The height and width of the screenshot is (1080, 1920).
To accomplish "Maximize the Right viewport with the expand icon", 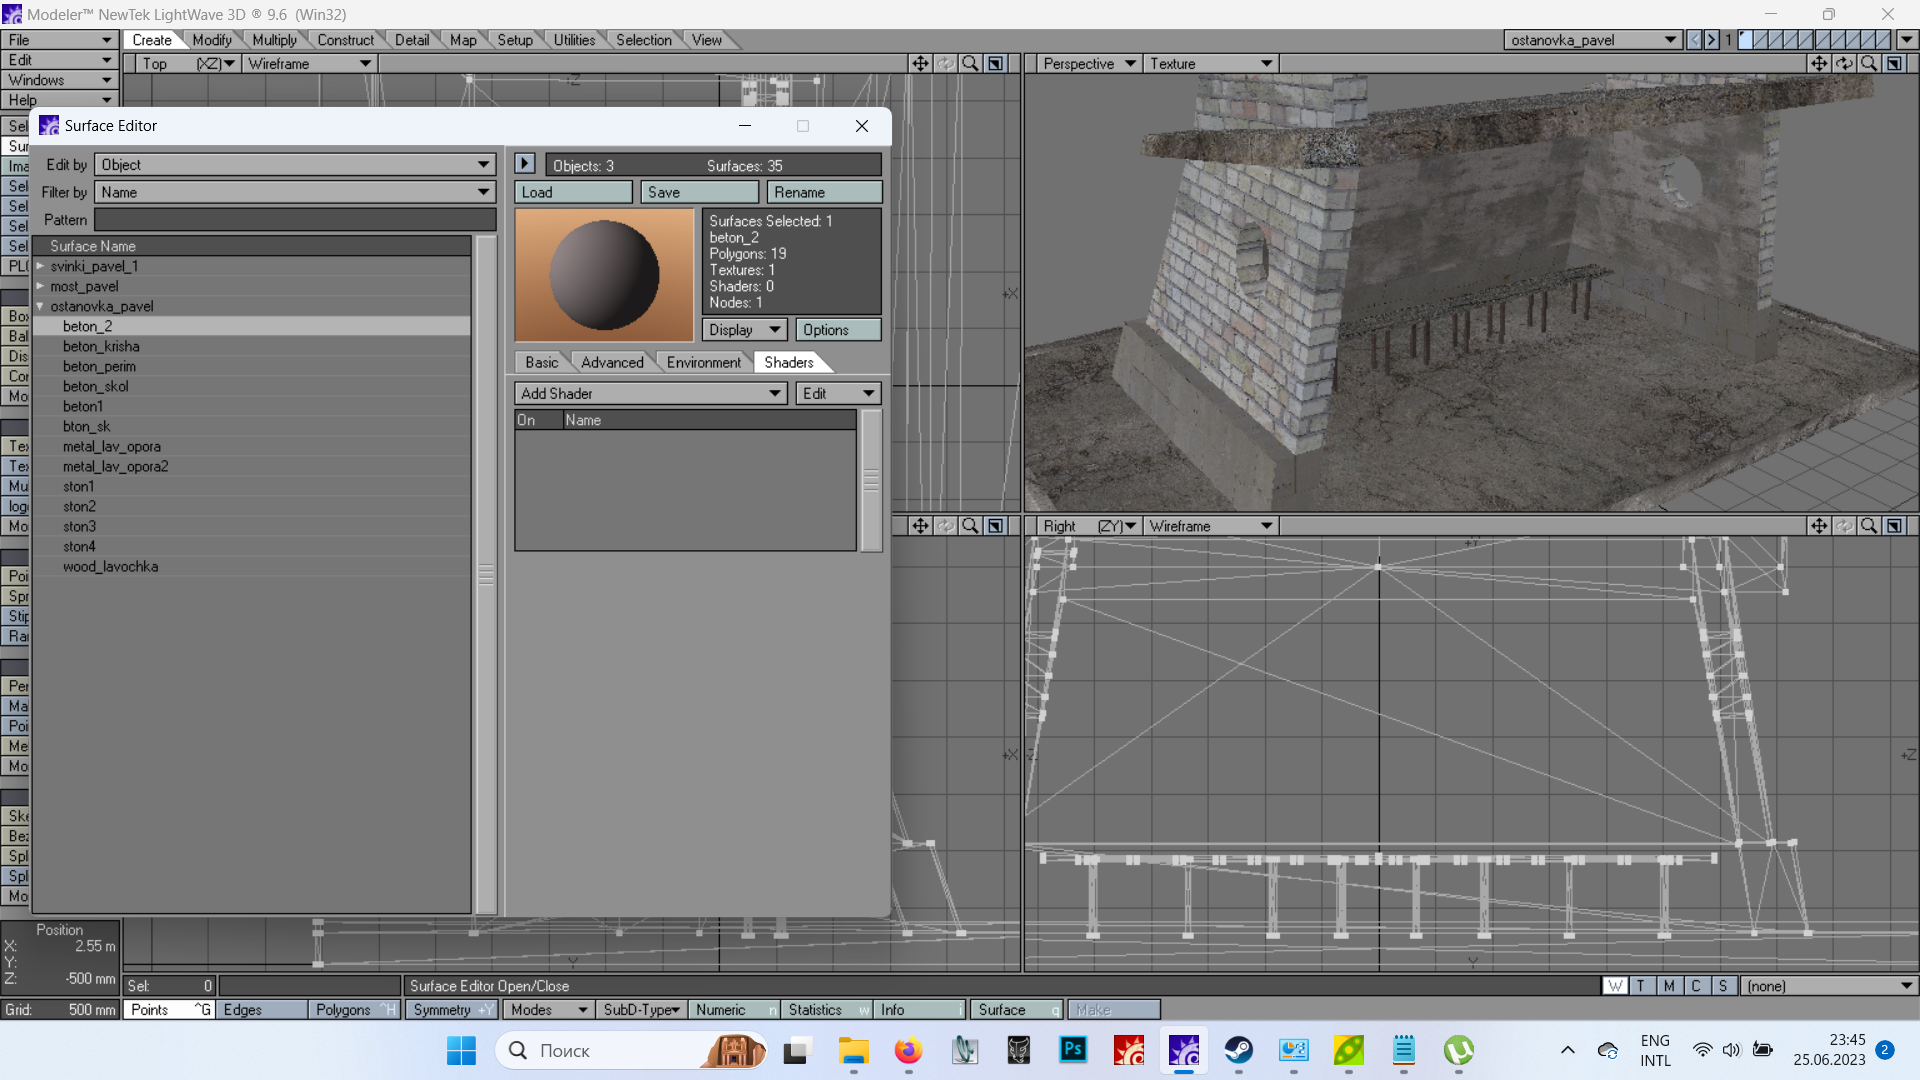I will tap(1894, 526).
